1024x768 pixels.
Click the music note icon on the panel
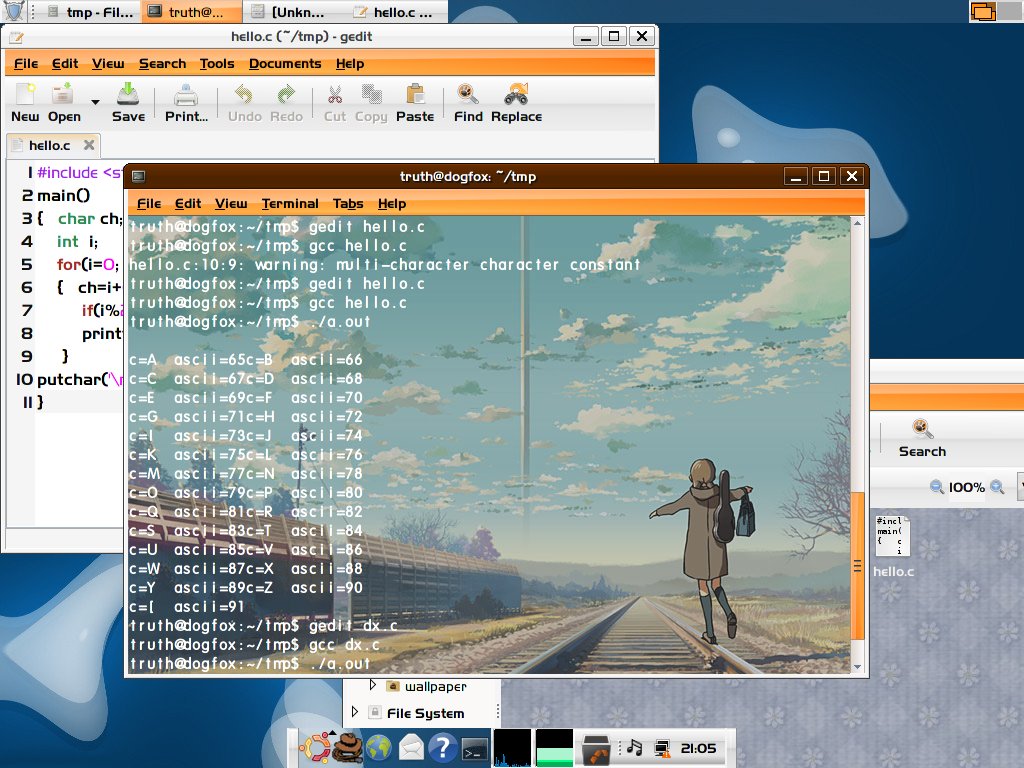point(635,748)
